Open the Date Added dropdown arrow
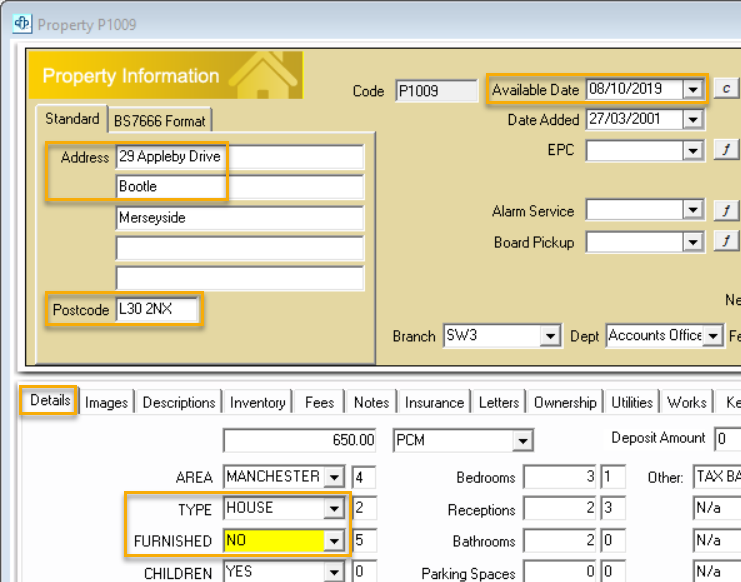The image size is (741, 582). 693,120
